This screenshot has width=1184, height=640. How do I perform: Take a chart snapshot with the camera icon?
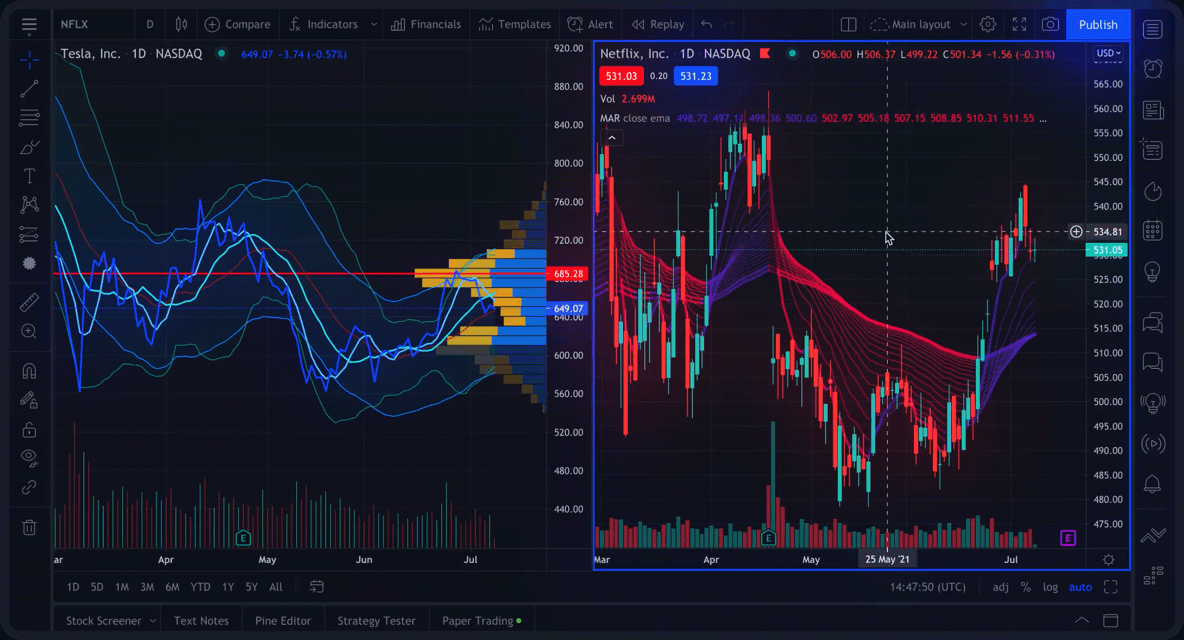(x=1051, y=24)
